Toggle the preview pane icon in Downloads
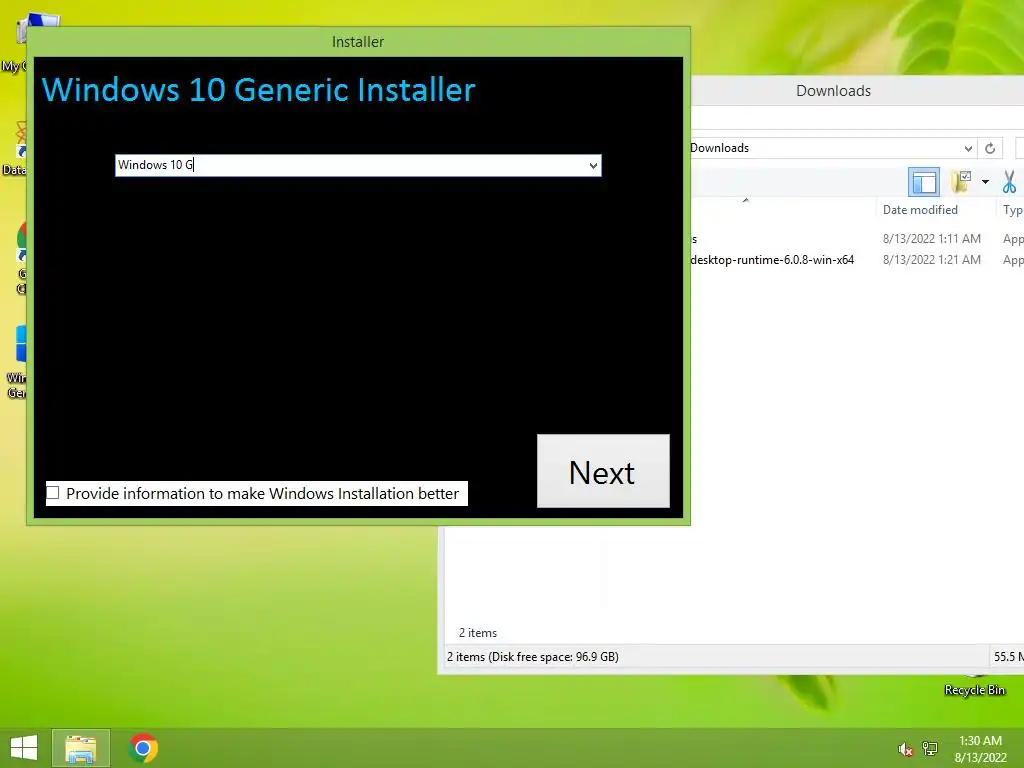This screenshot has height=768, width=1024. (924, 182)
